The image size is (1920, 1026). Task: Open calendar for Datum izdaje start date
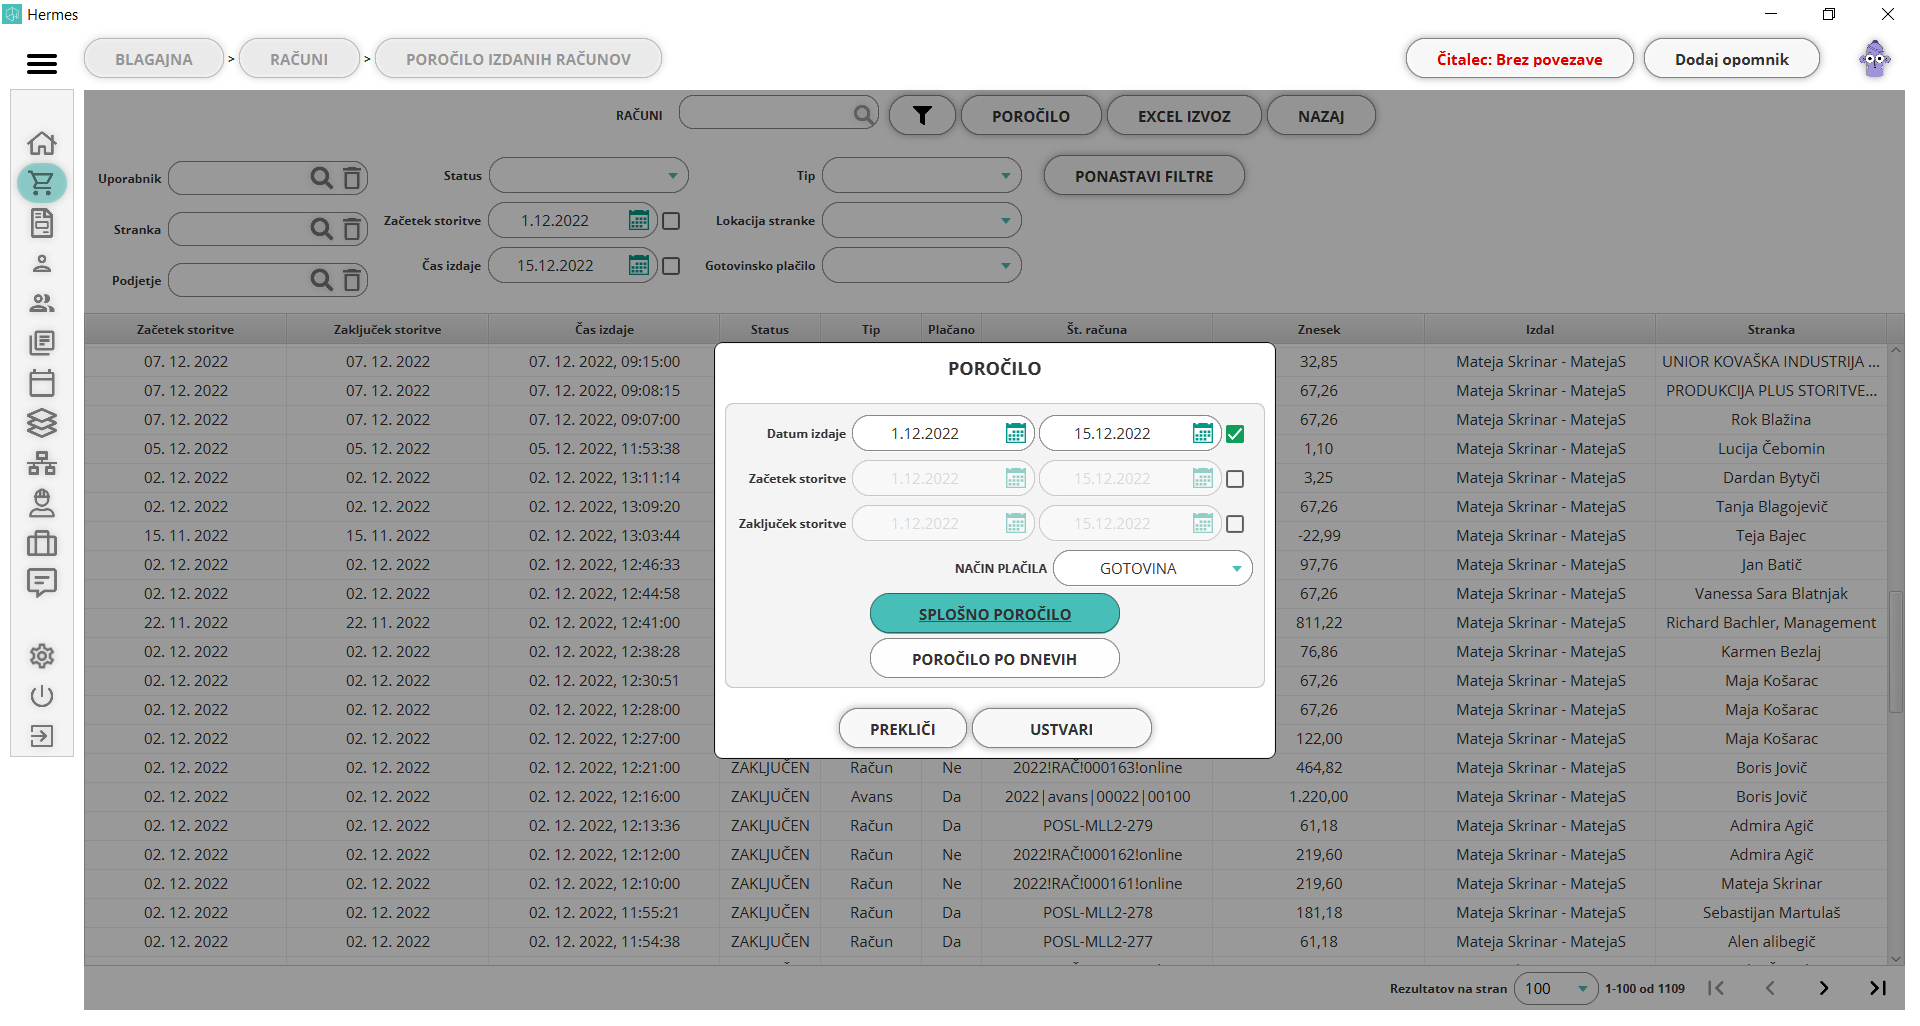(x=1015, y=433)
